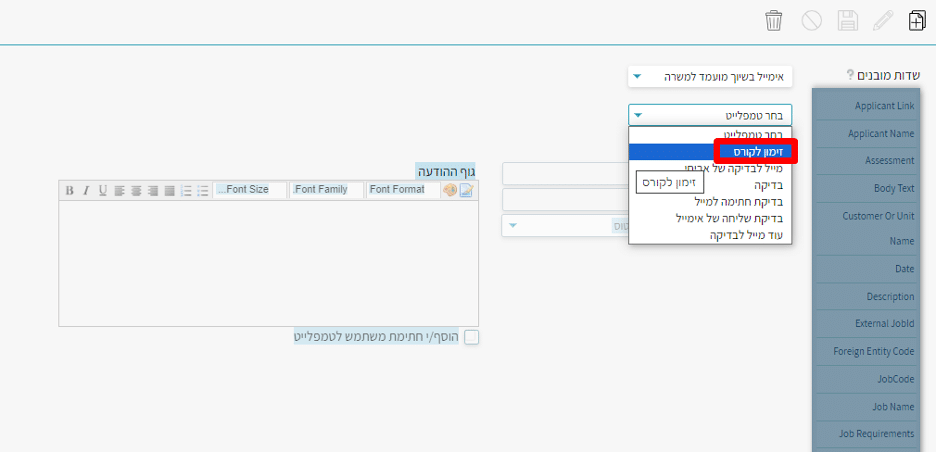Toggle bold formatting in the editor
The width and height of the screenshot is (936, 452).
pyautogui.click(x=69, y=190)
